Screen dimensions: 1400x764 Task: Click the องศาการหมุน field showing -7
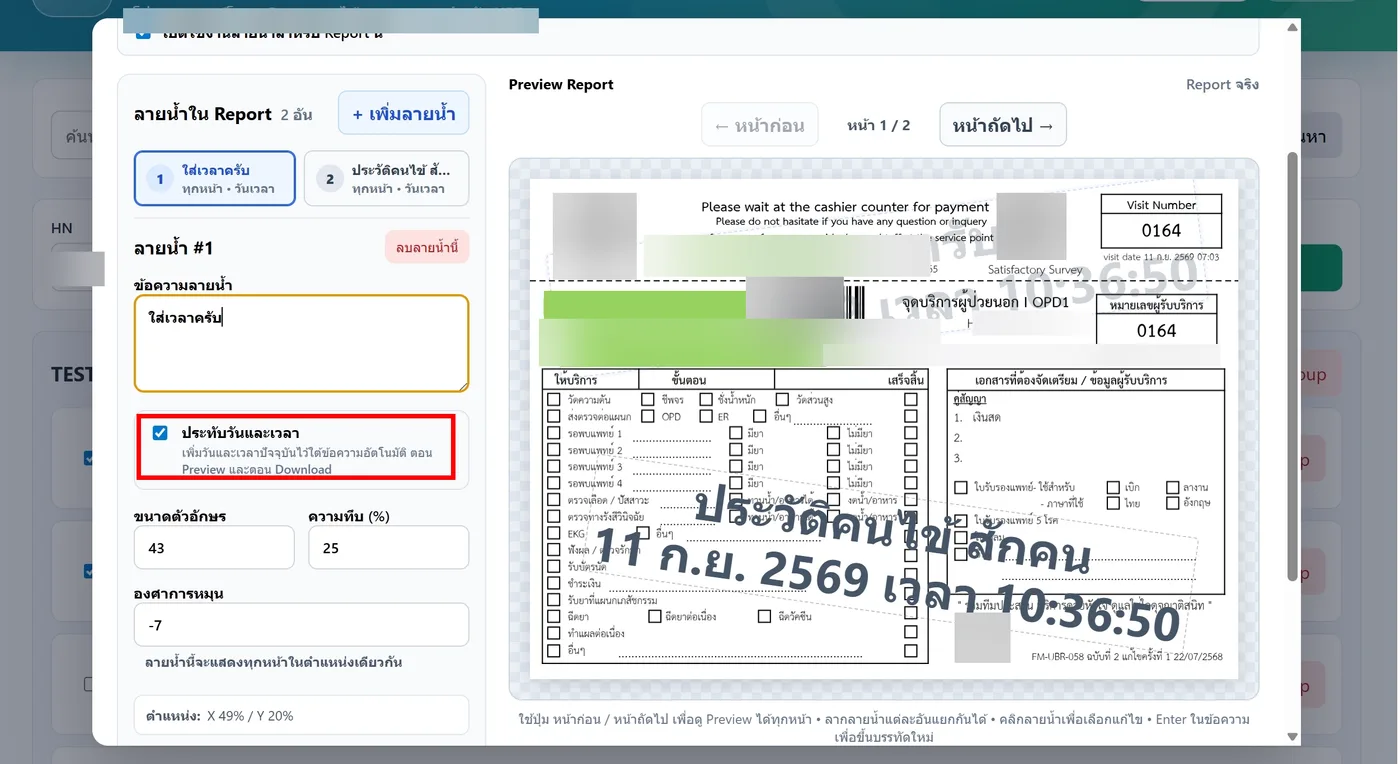pyautogui.click(x=301, y=625)
